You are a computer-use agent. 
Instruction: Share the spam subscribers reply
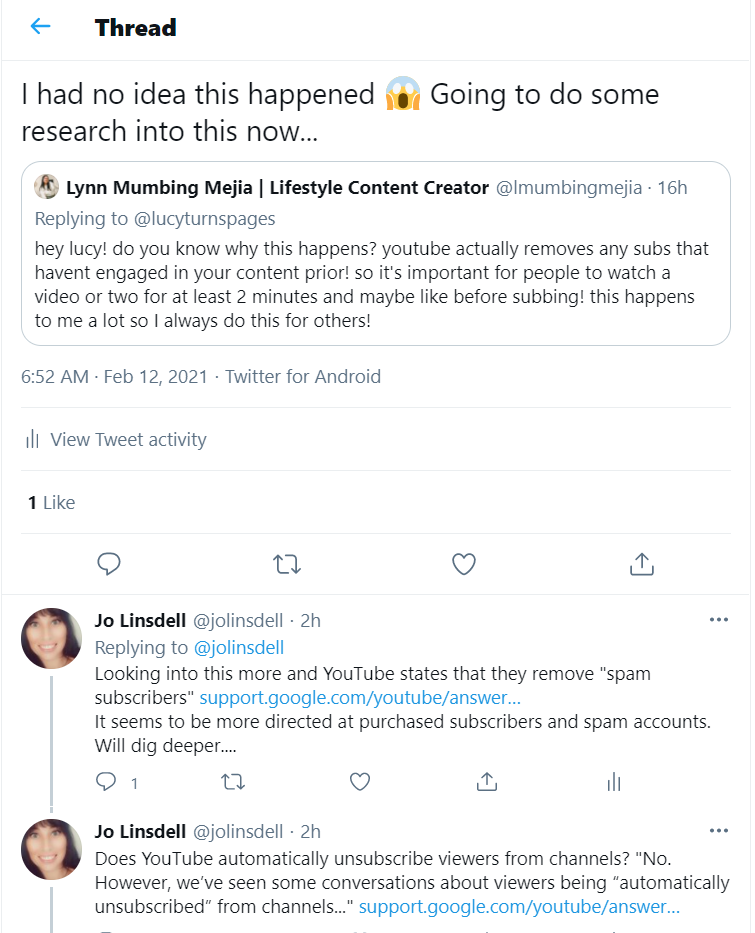[487, 781]
